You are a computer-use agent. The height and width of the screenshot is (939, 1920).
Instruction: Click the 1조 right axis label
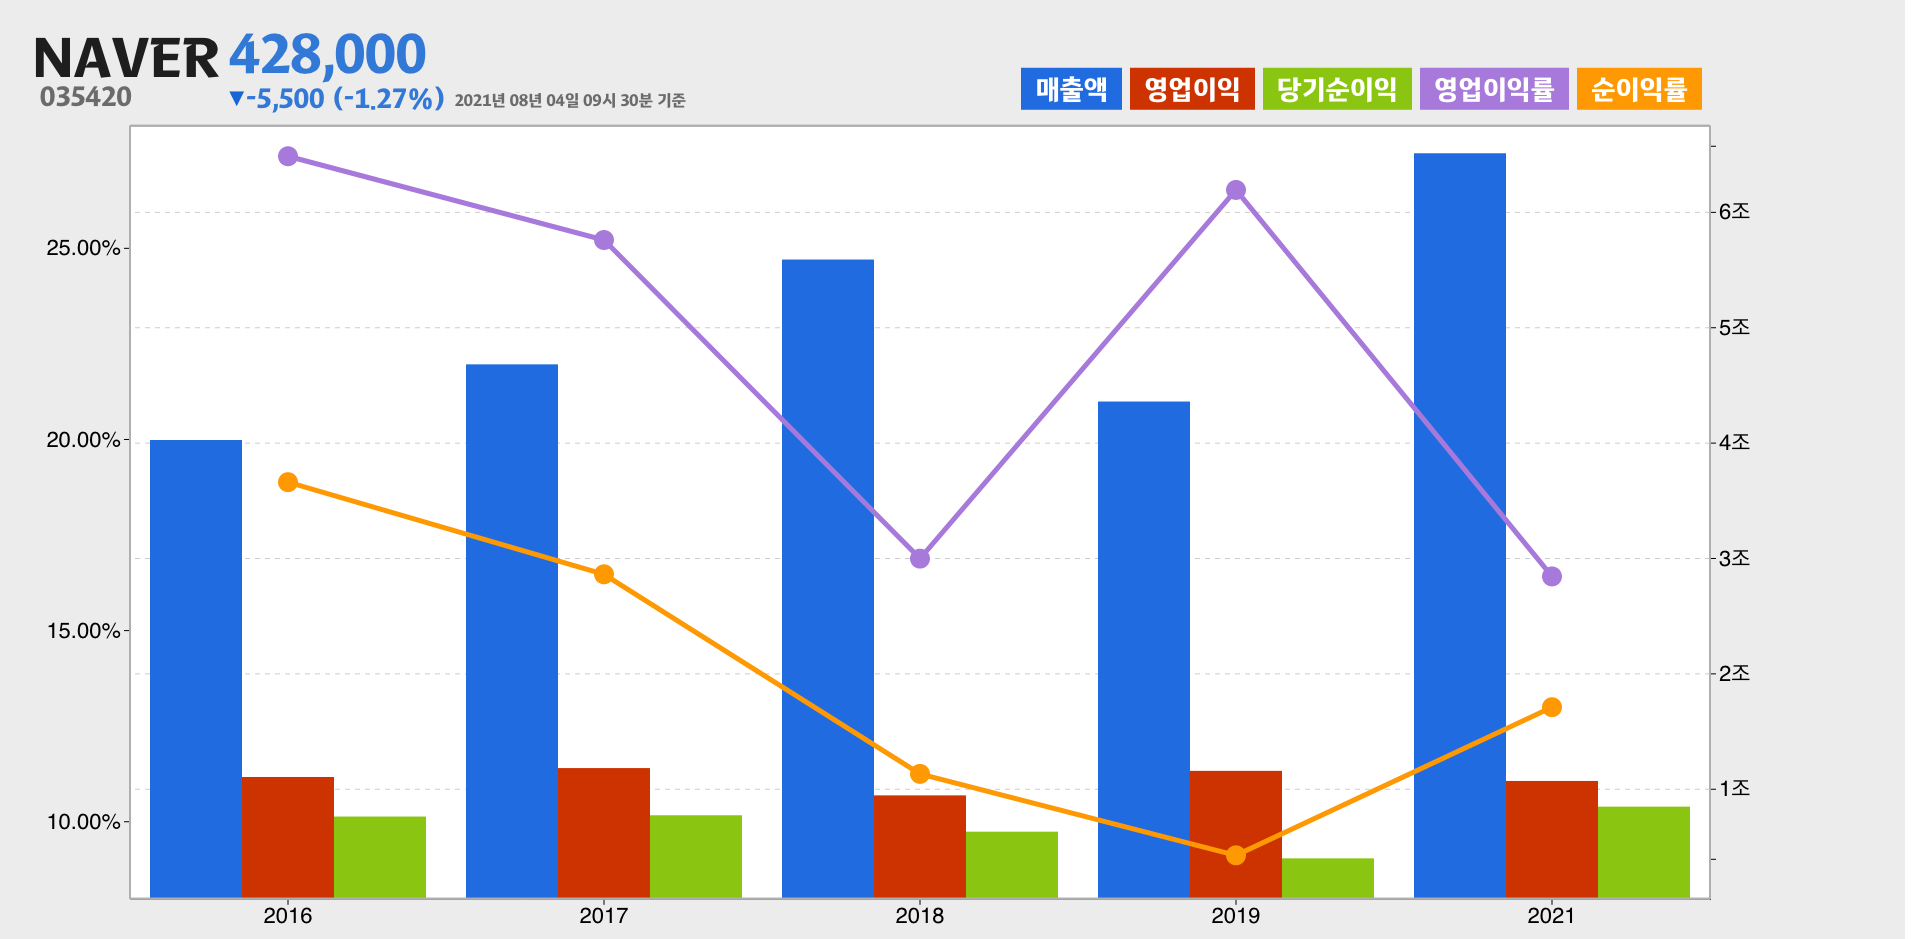(x=1735, y=789)
